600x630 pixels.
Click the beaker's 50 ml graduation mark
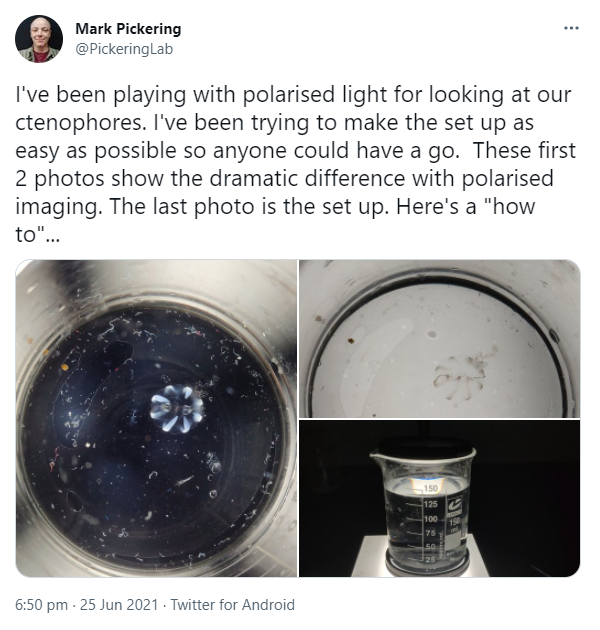430,546
